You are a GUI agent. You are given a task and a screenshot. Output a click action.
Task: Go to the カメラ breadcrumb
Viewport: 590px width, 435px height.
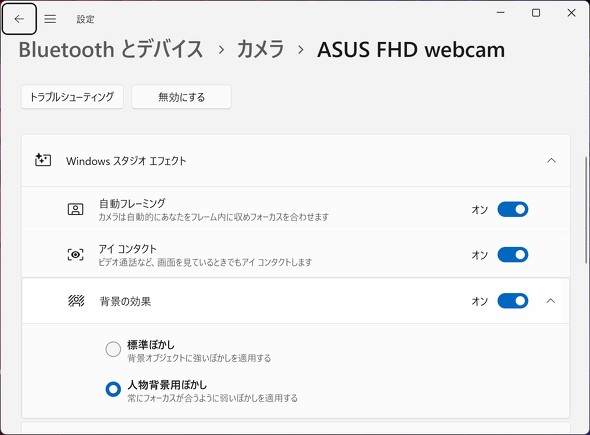click(x=260, y=50)
